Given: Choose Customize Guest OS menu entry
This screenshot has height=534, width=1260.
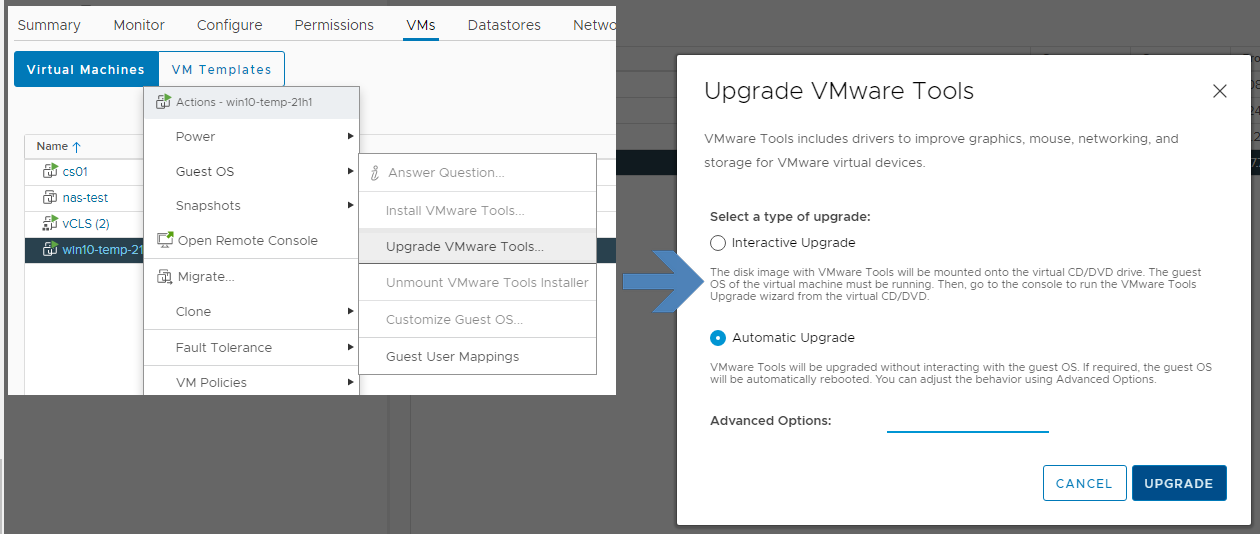Looking at the screenshot, I should [477, 319].
